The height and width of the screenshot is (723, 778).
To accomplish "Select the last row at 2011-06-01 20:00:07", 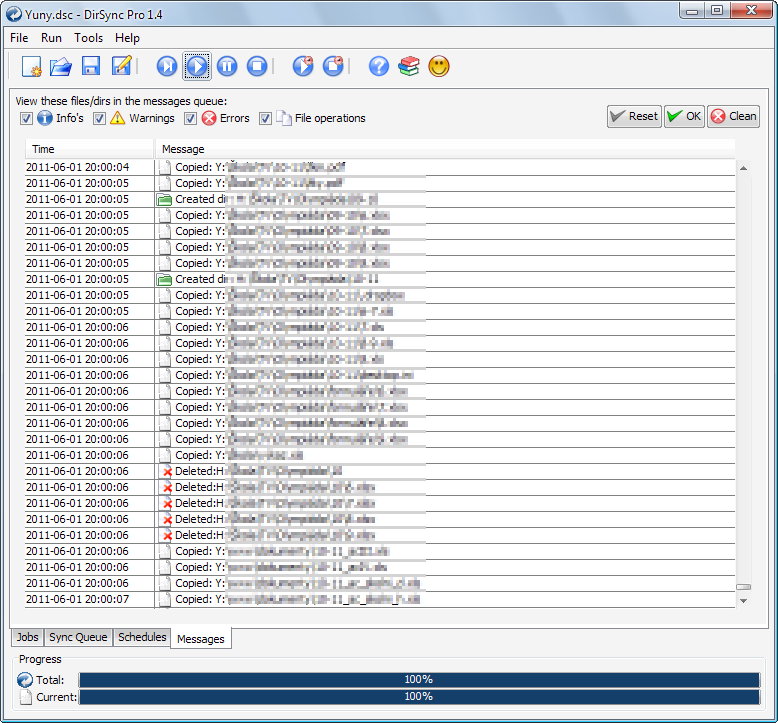I will pyautogui.click(x=380, y=599).
